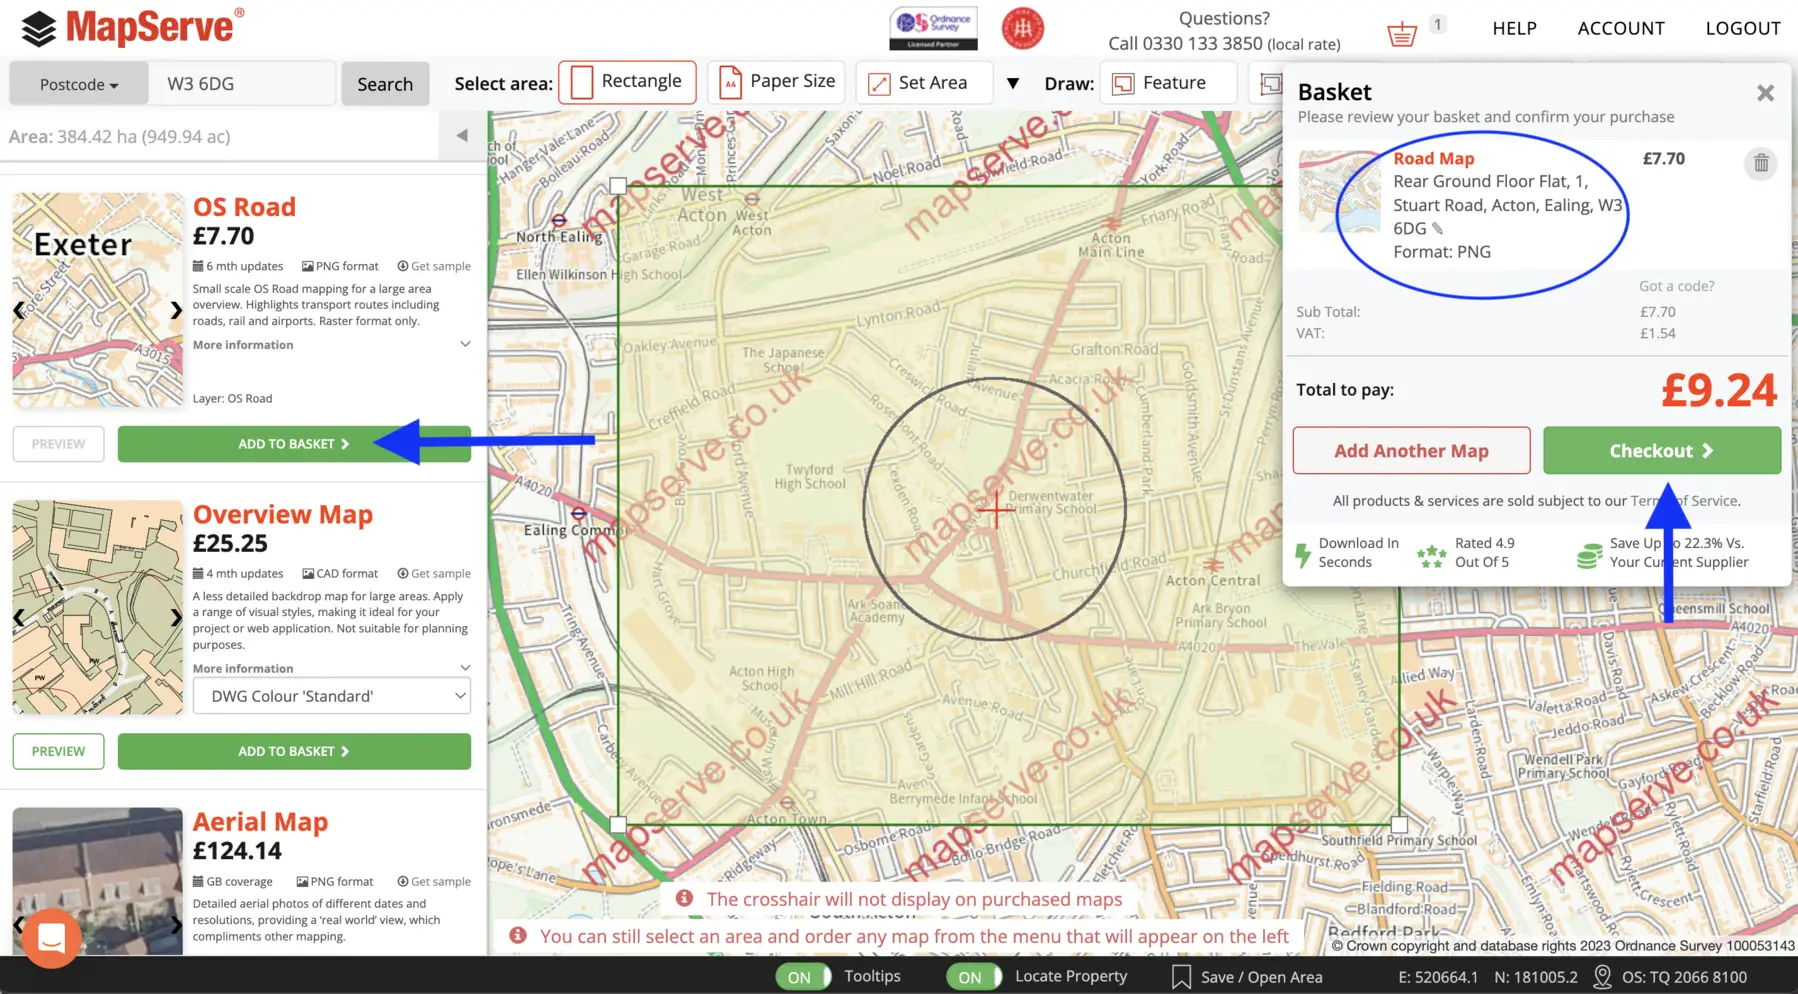Proceed to Checkout
The height and width of the screenshot is (994, 1798).
coord(1662,451)
